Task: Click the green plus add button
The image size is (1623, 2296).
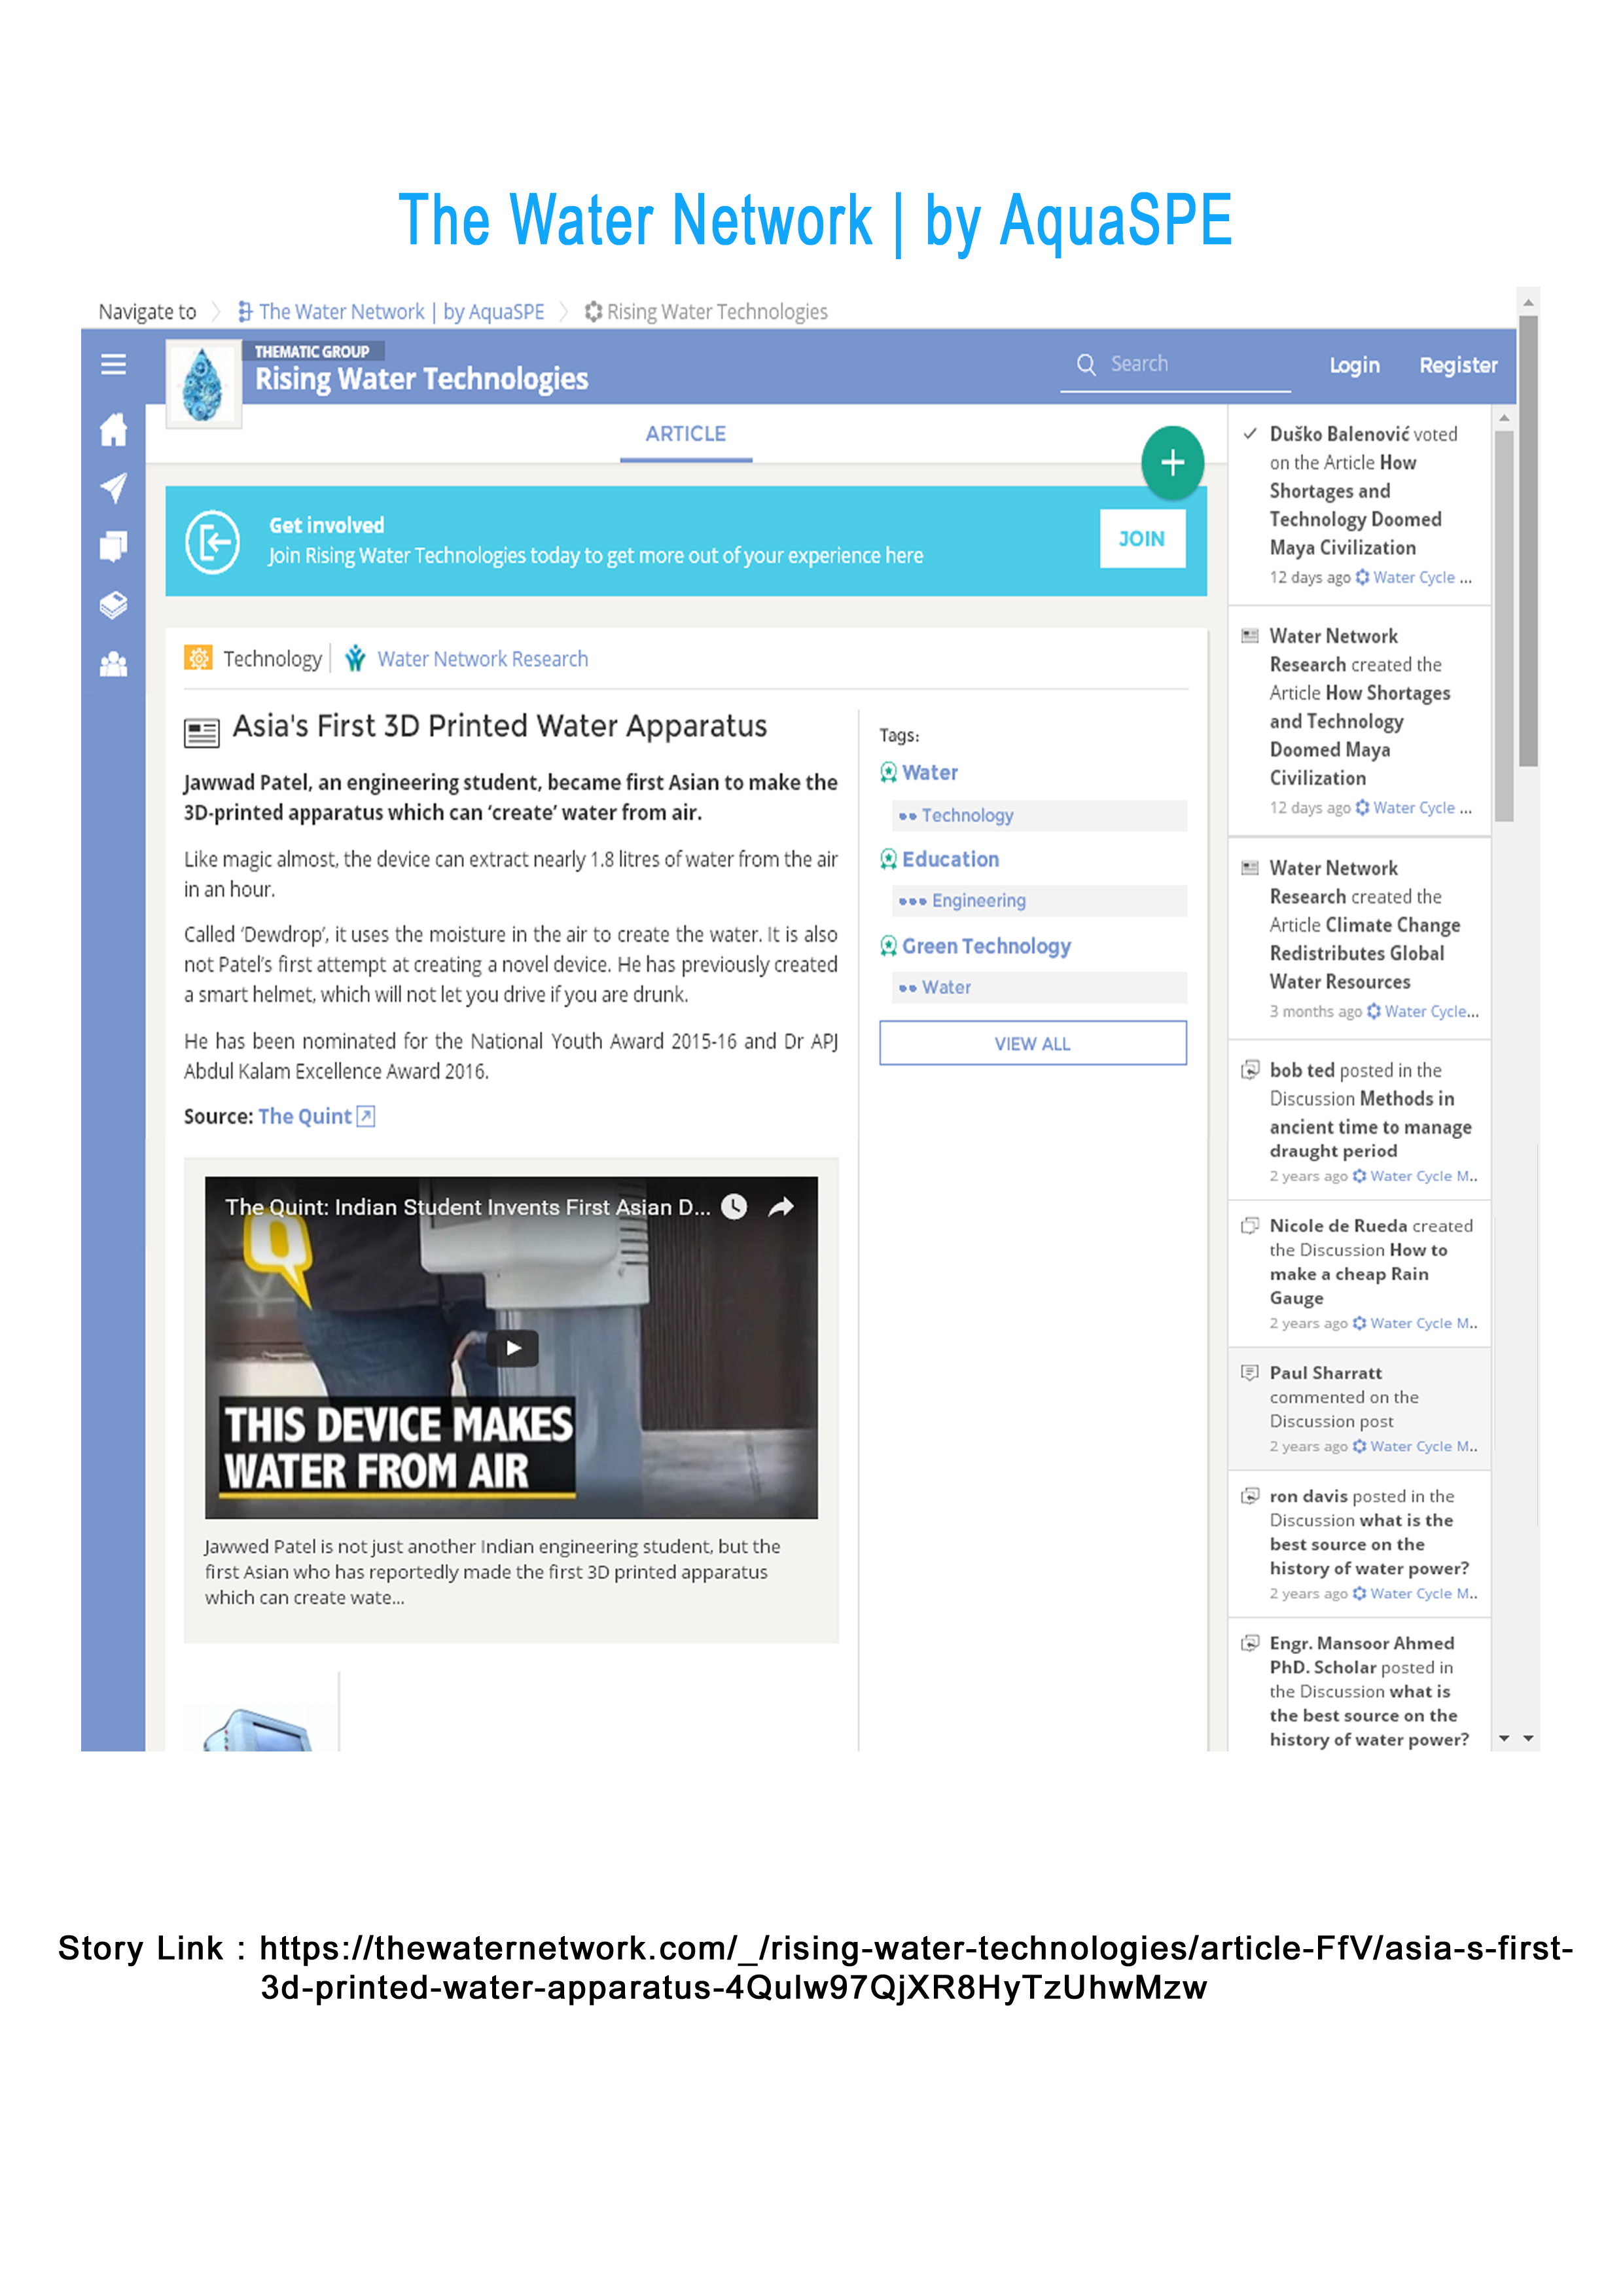Action: point(1172,462)
